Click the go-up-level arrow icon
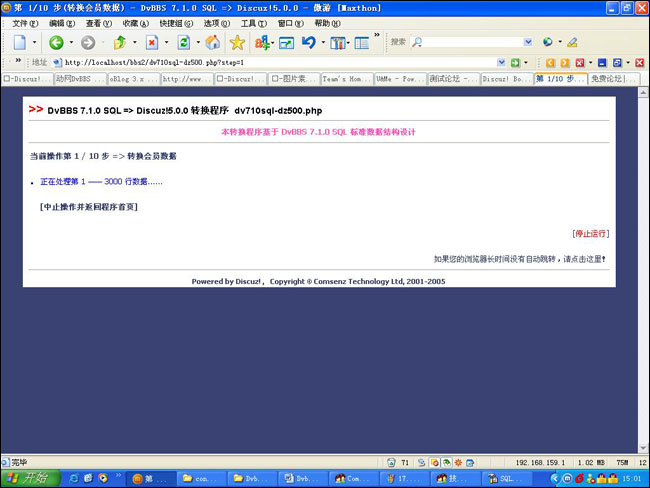 (120, 42)
